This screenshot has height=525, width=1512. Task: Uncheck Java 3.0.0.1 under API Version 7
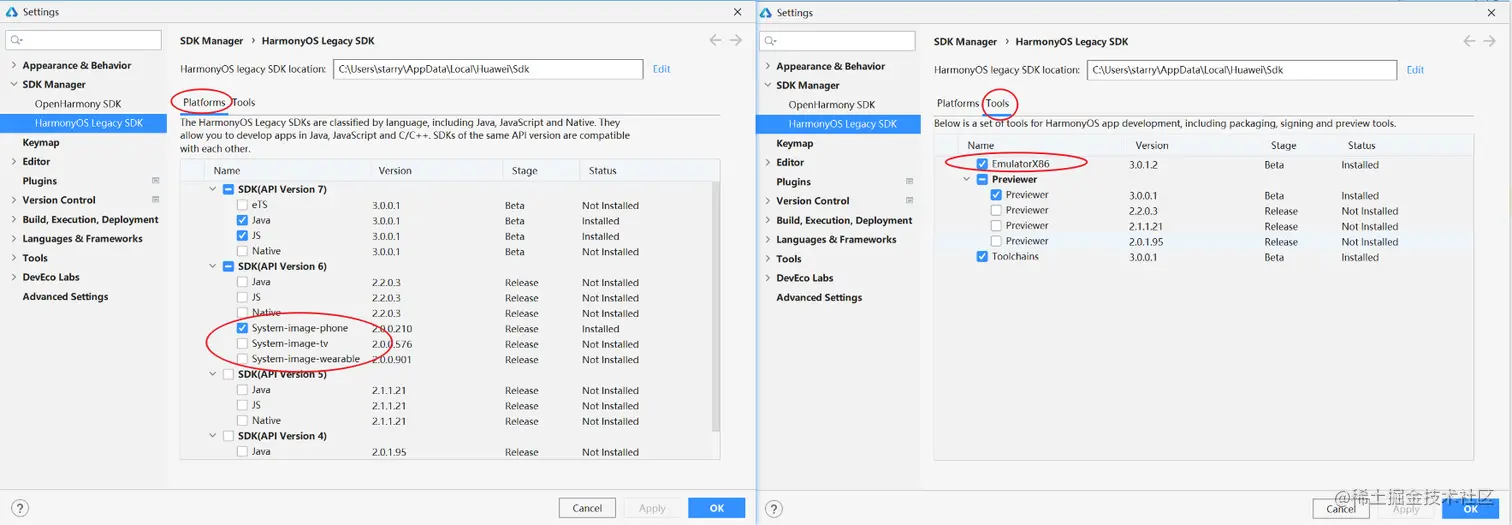242,220
